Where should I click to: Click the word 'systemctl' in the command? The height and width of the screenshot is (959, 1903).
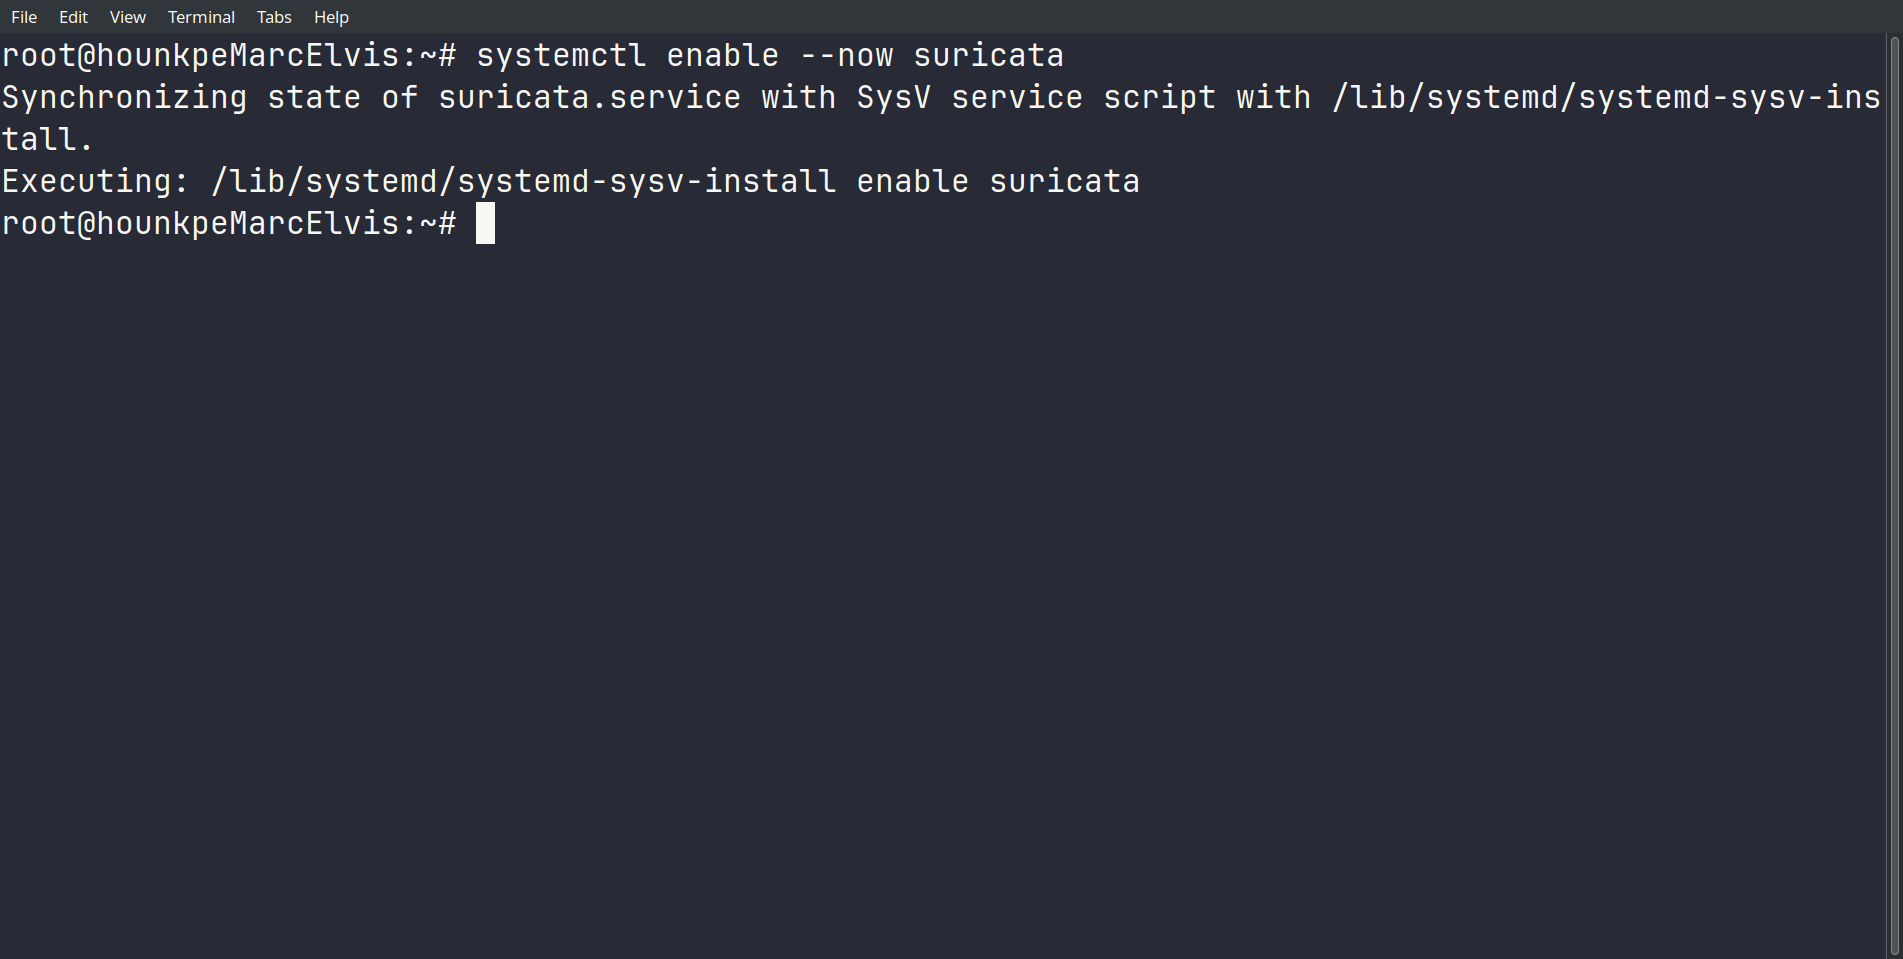pyautogui.click(x=561, y=56)
